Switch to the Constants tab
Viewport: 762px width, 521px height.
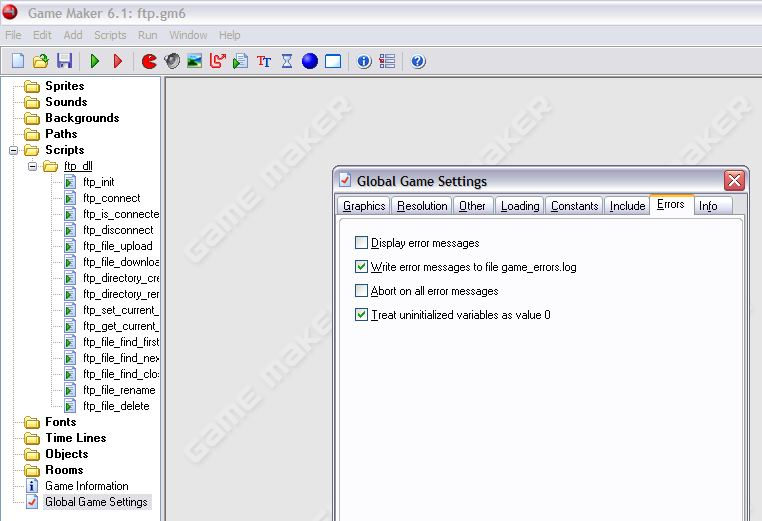(574, 206)
